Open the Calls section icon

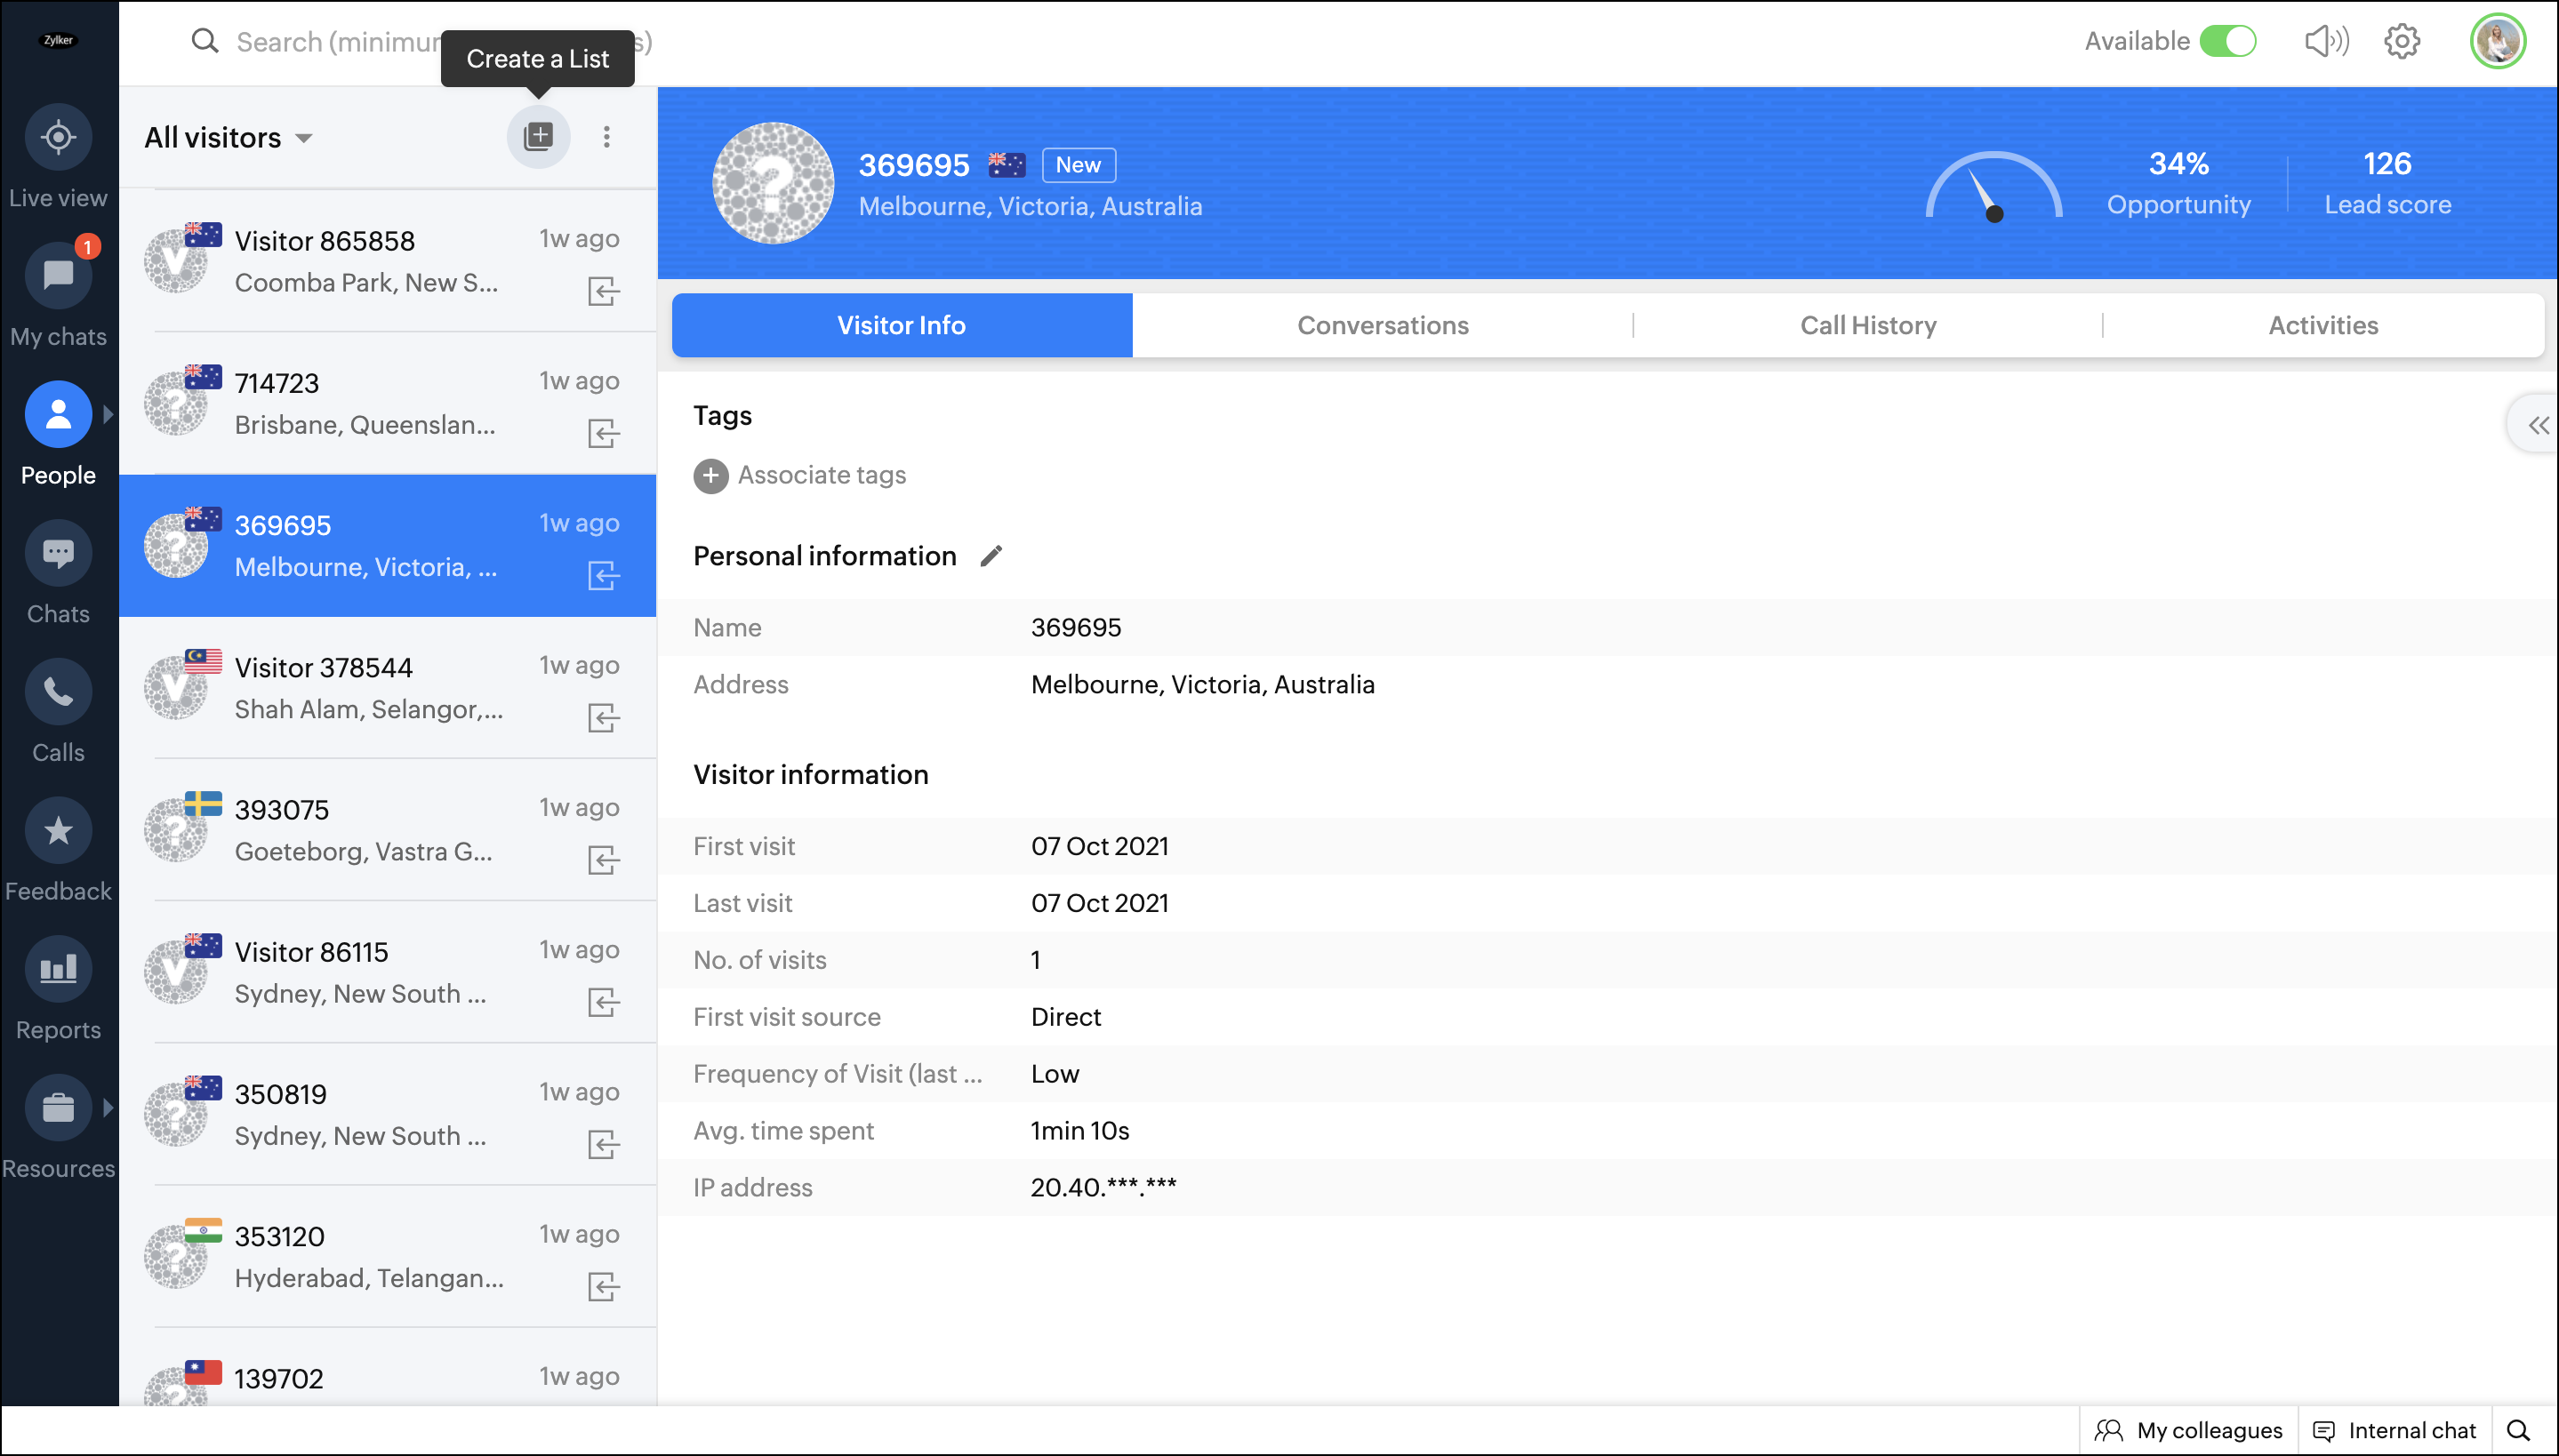click(58, 692)
